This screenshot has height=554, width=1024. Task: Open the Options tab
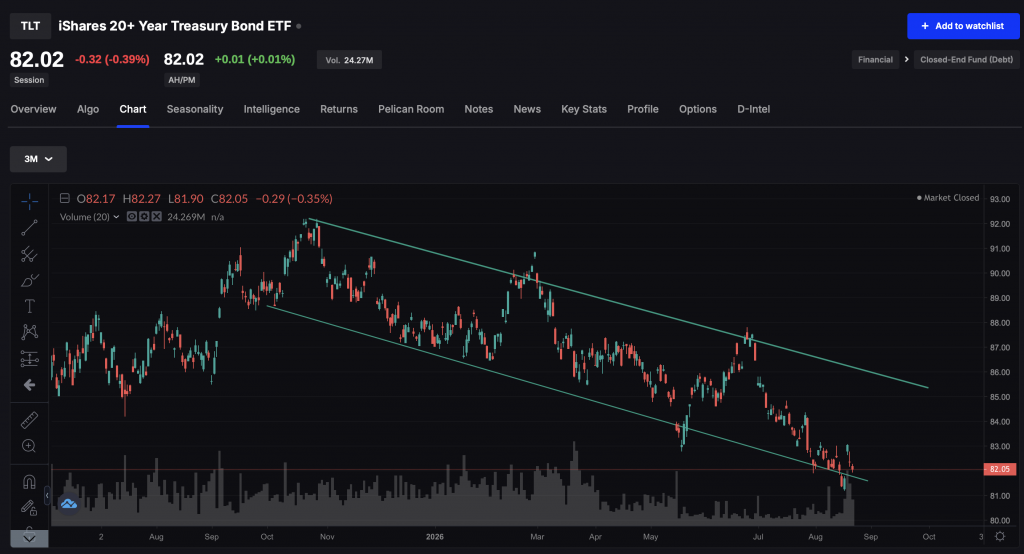(697, 109)
